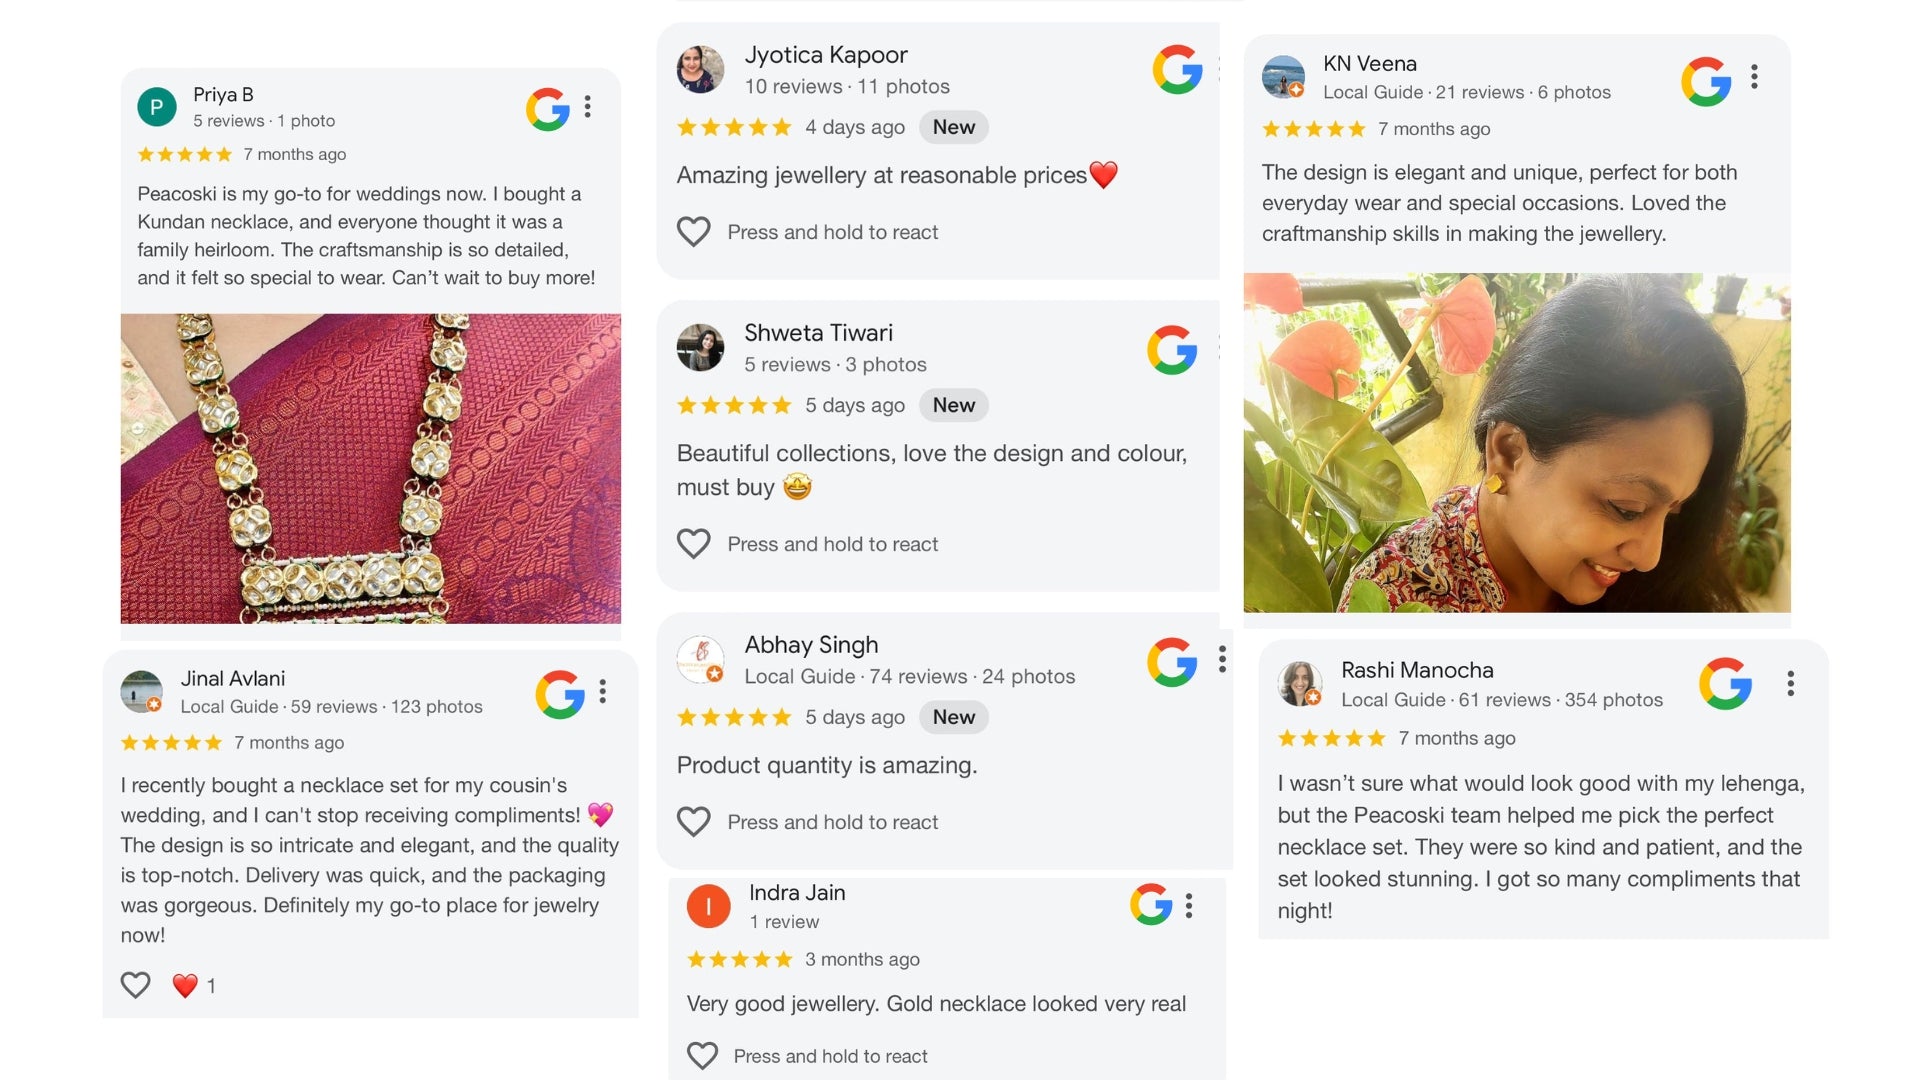Click the Google logo on Shweta Tiwari's review

(1172, 350)
